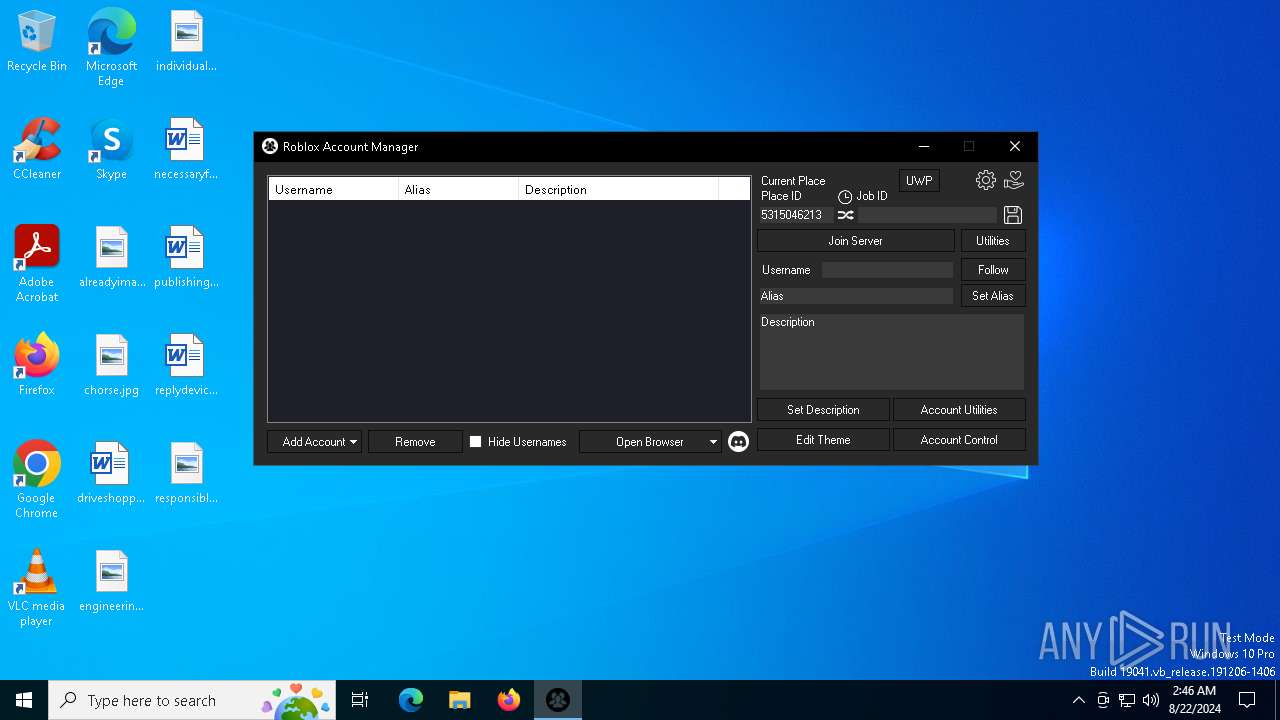Open VLC media player desktop shortcut
1280x720 pixels.
[37, 588]
